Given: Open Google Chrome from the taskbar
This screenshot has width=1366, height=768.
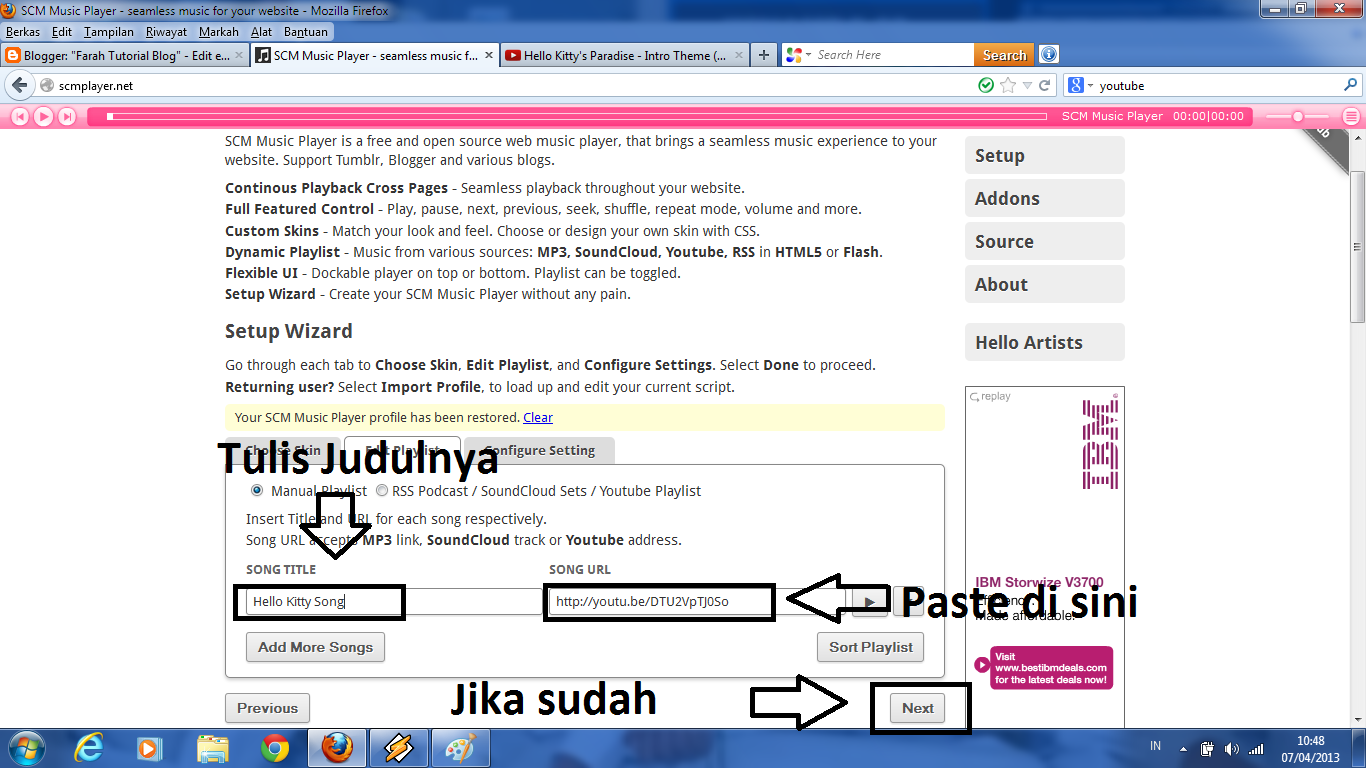Looking at the screenshot, I should [x=275, y=747].
